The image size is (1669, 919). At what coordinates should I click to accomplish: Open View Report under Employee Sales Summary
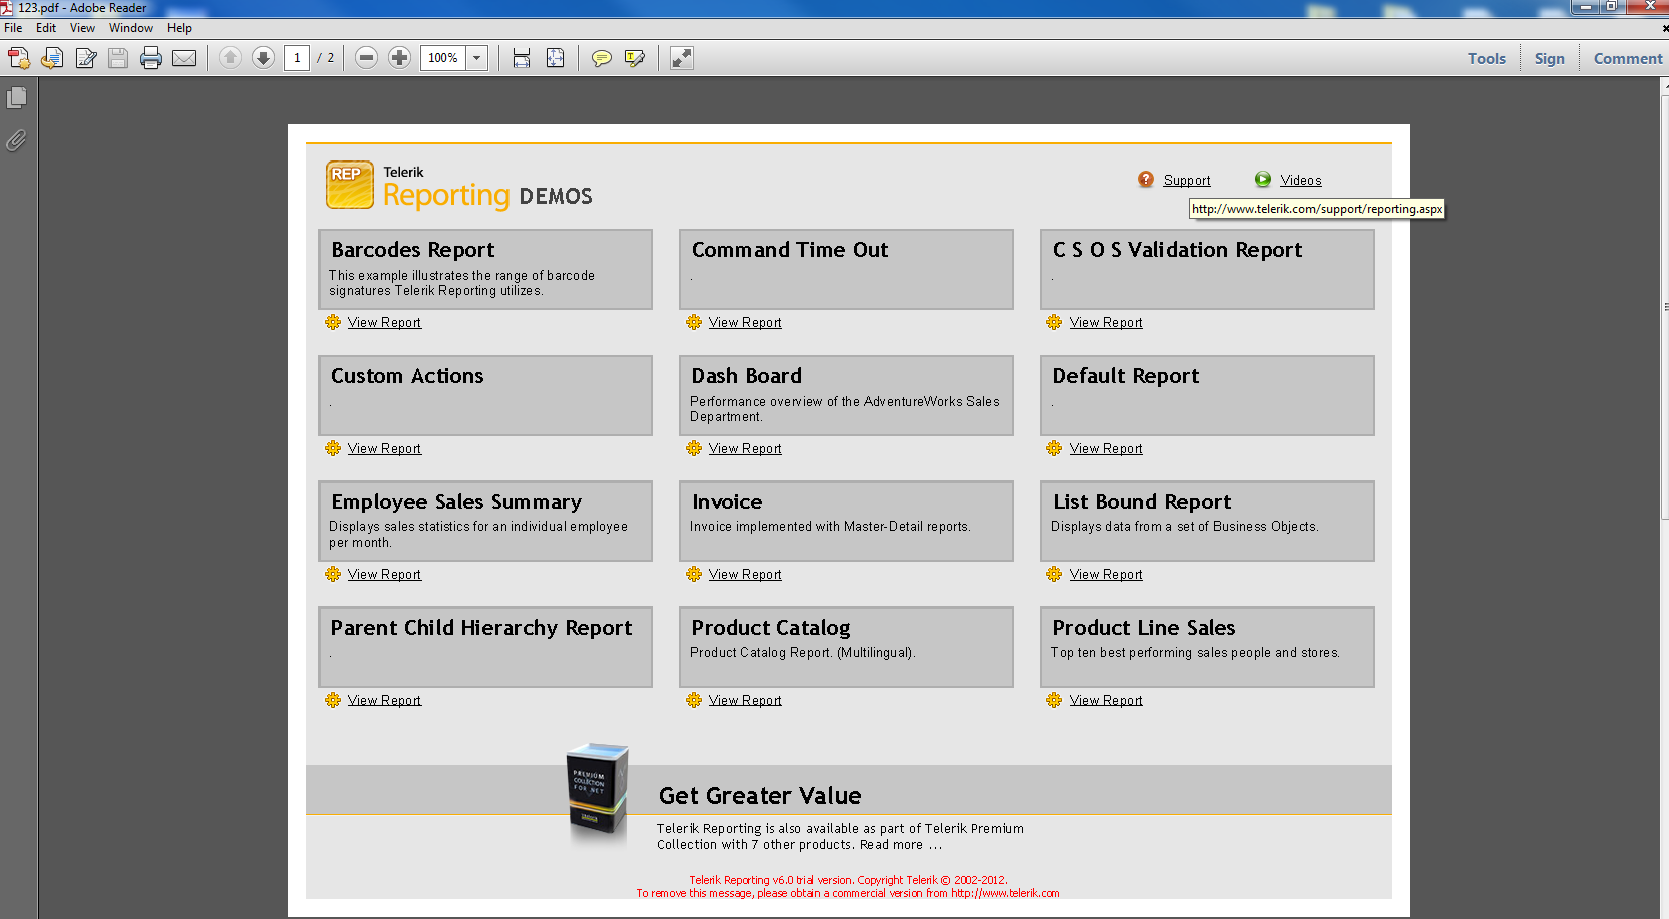click(385, 575)
